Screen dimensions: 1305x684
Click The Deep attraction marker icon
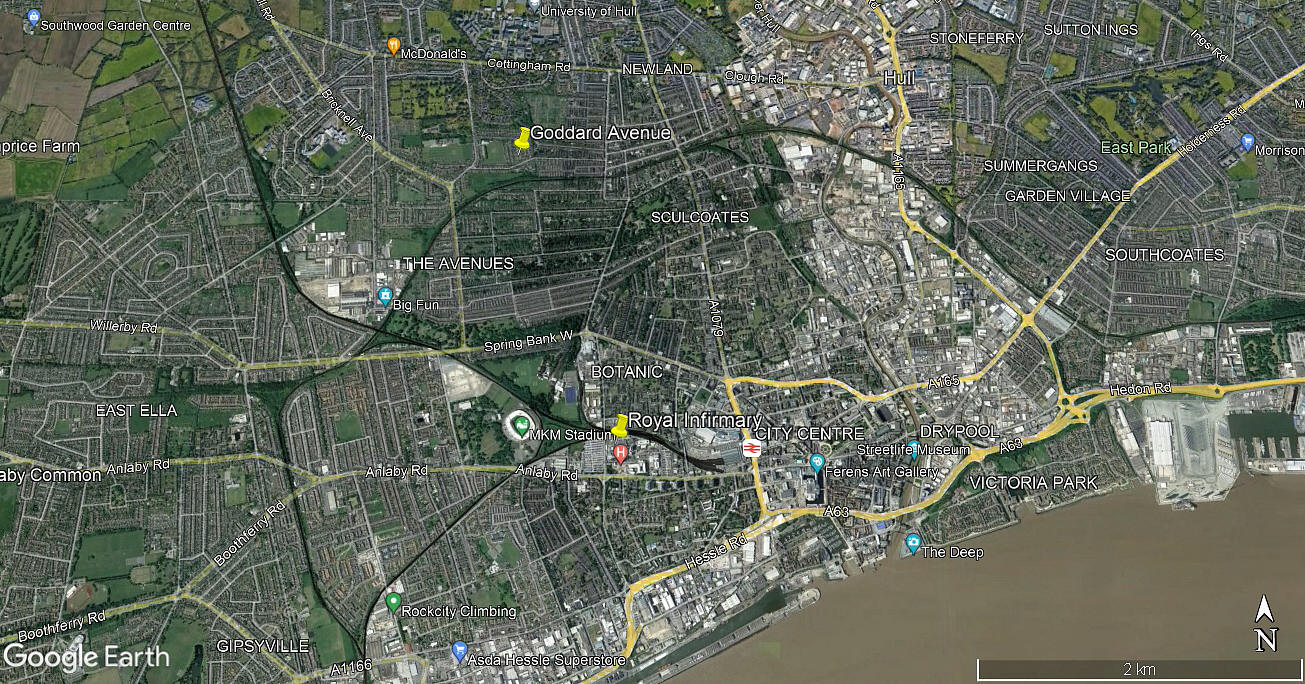(x=913, y=543)
